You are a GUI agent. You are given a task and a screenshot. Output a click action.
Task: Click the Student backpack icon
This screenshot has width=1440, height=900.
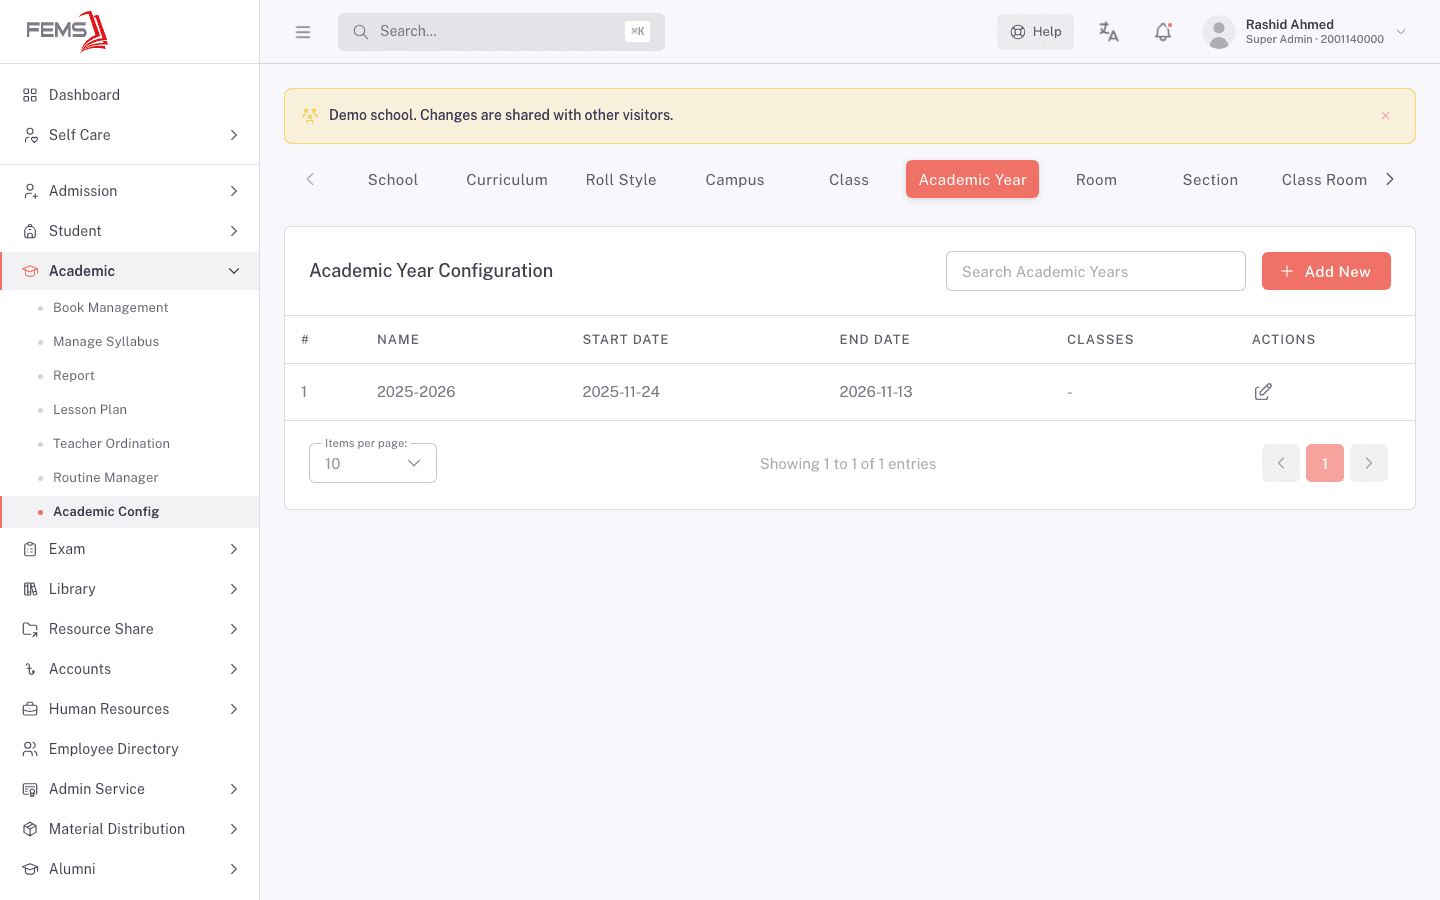(x=30, y=231)
